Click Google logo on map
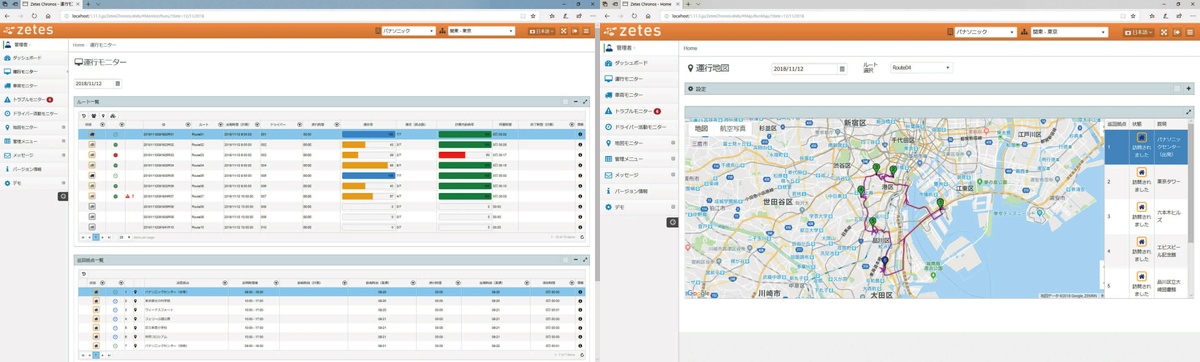The image size is (1200, 362). (x=698, y=293)
